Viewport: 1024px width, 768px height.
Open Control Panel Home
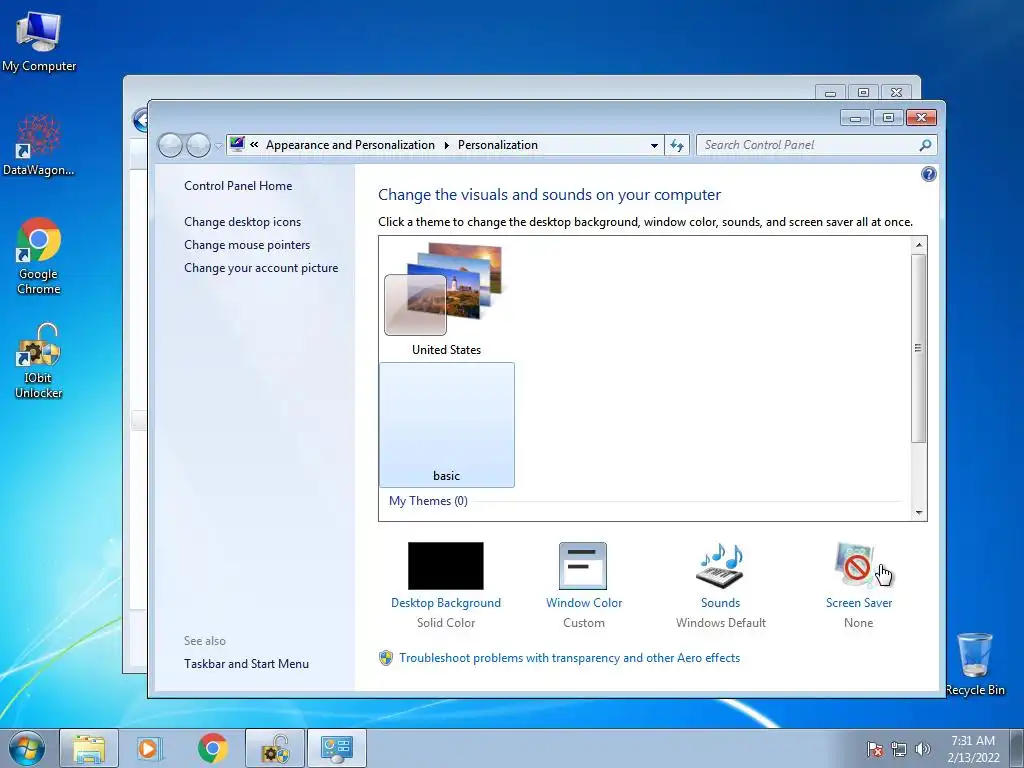(238, 185)
